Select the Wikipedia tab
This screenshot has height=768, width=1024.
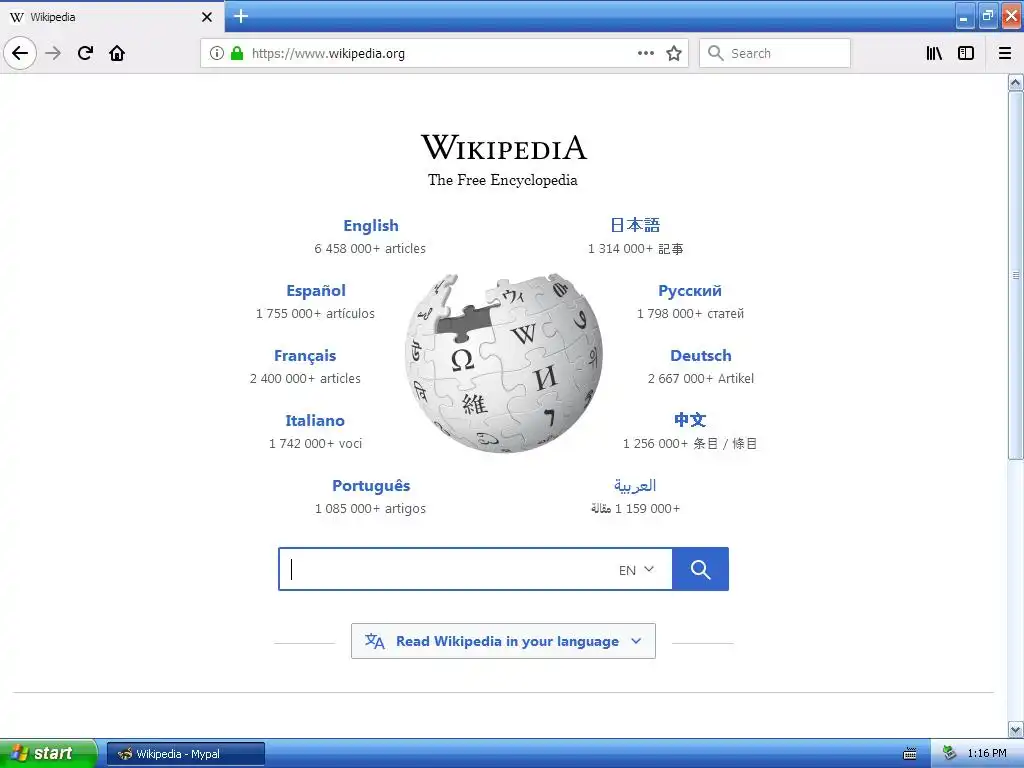112,17
